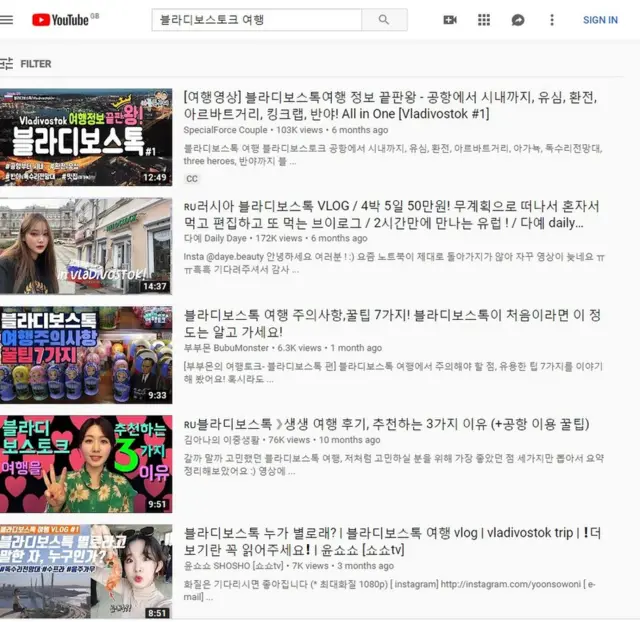Visit the 김아나의 이중생활 channel
Screen dimensions: 640x622
tap(221, 440)
